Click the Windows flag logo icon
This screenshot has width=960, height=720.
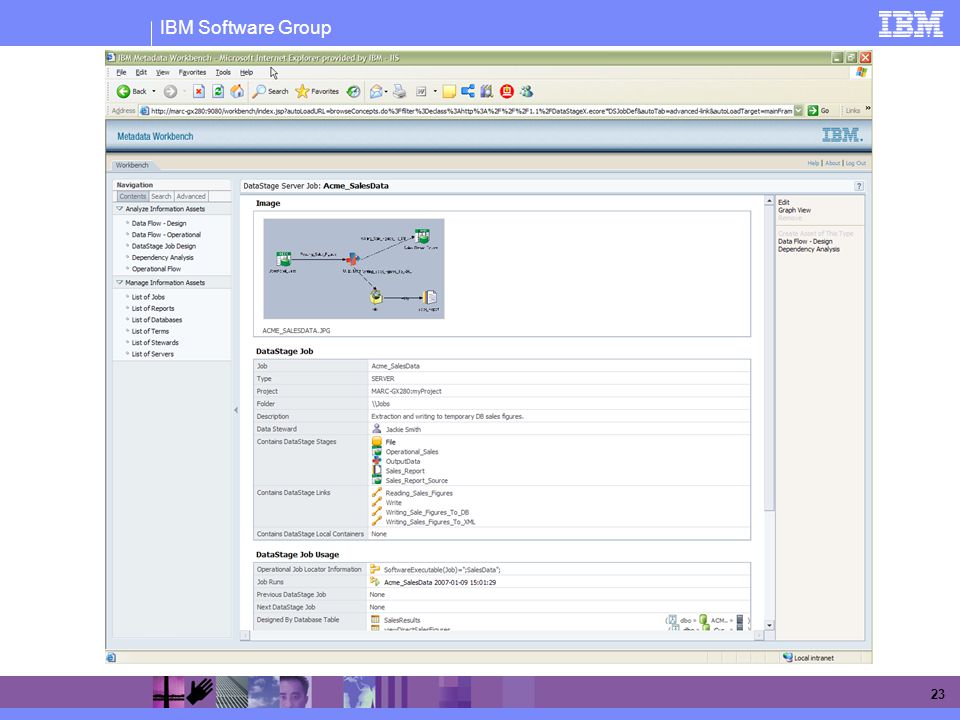tap(861, 72)
